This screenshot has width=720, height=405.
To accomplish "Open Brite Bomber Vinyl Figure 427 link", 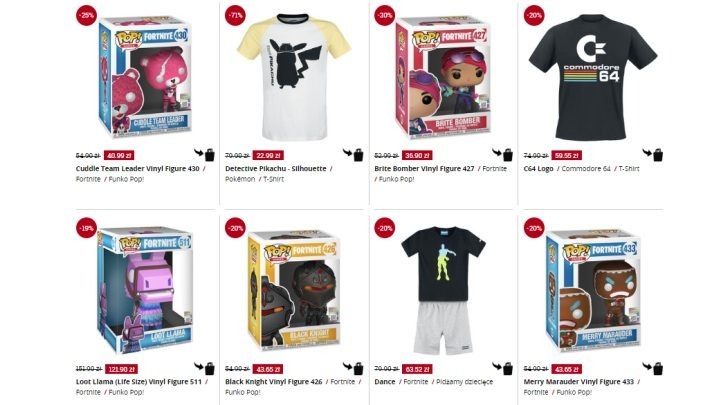I will point(424,169).
